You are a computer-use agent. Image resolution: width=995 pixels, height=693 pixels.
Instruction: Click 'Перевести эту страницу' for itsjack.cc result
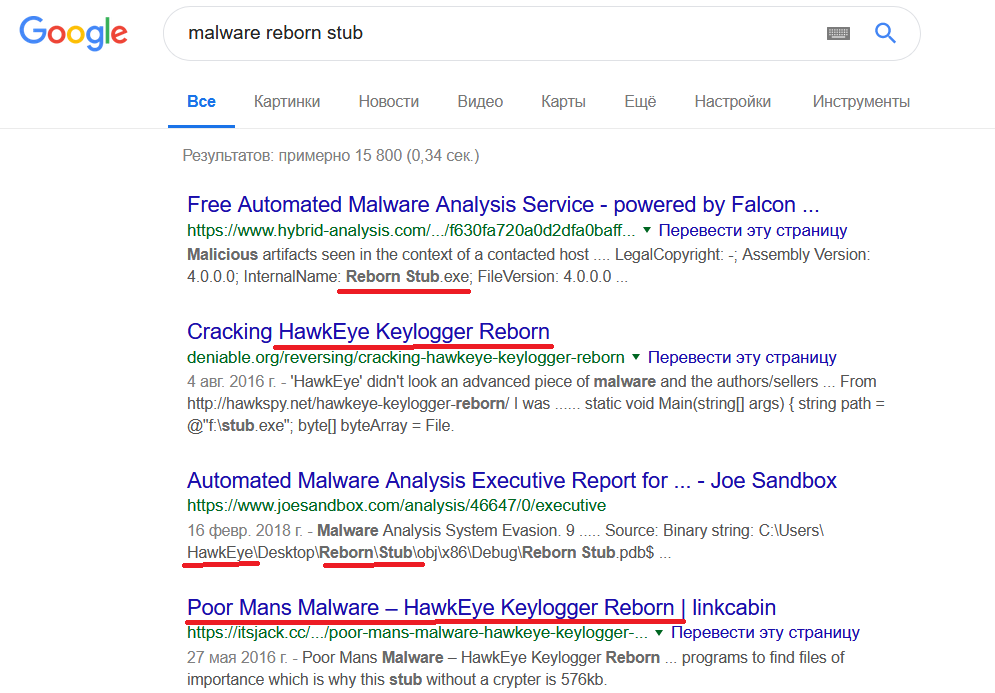coord(765,633)
